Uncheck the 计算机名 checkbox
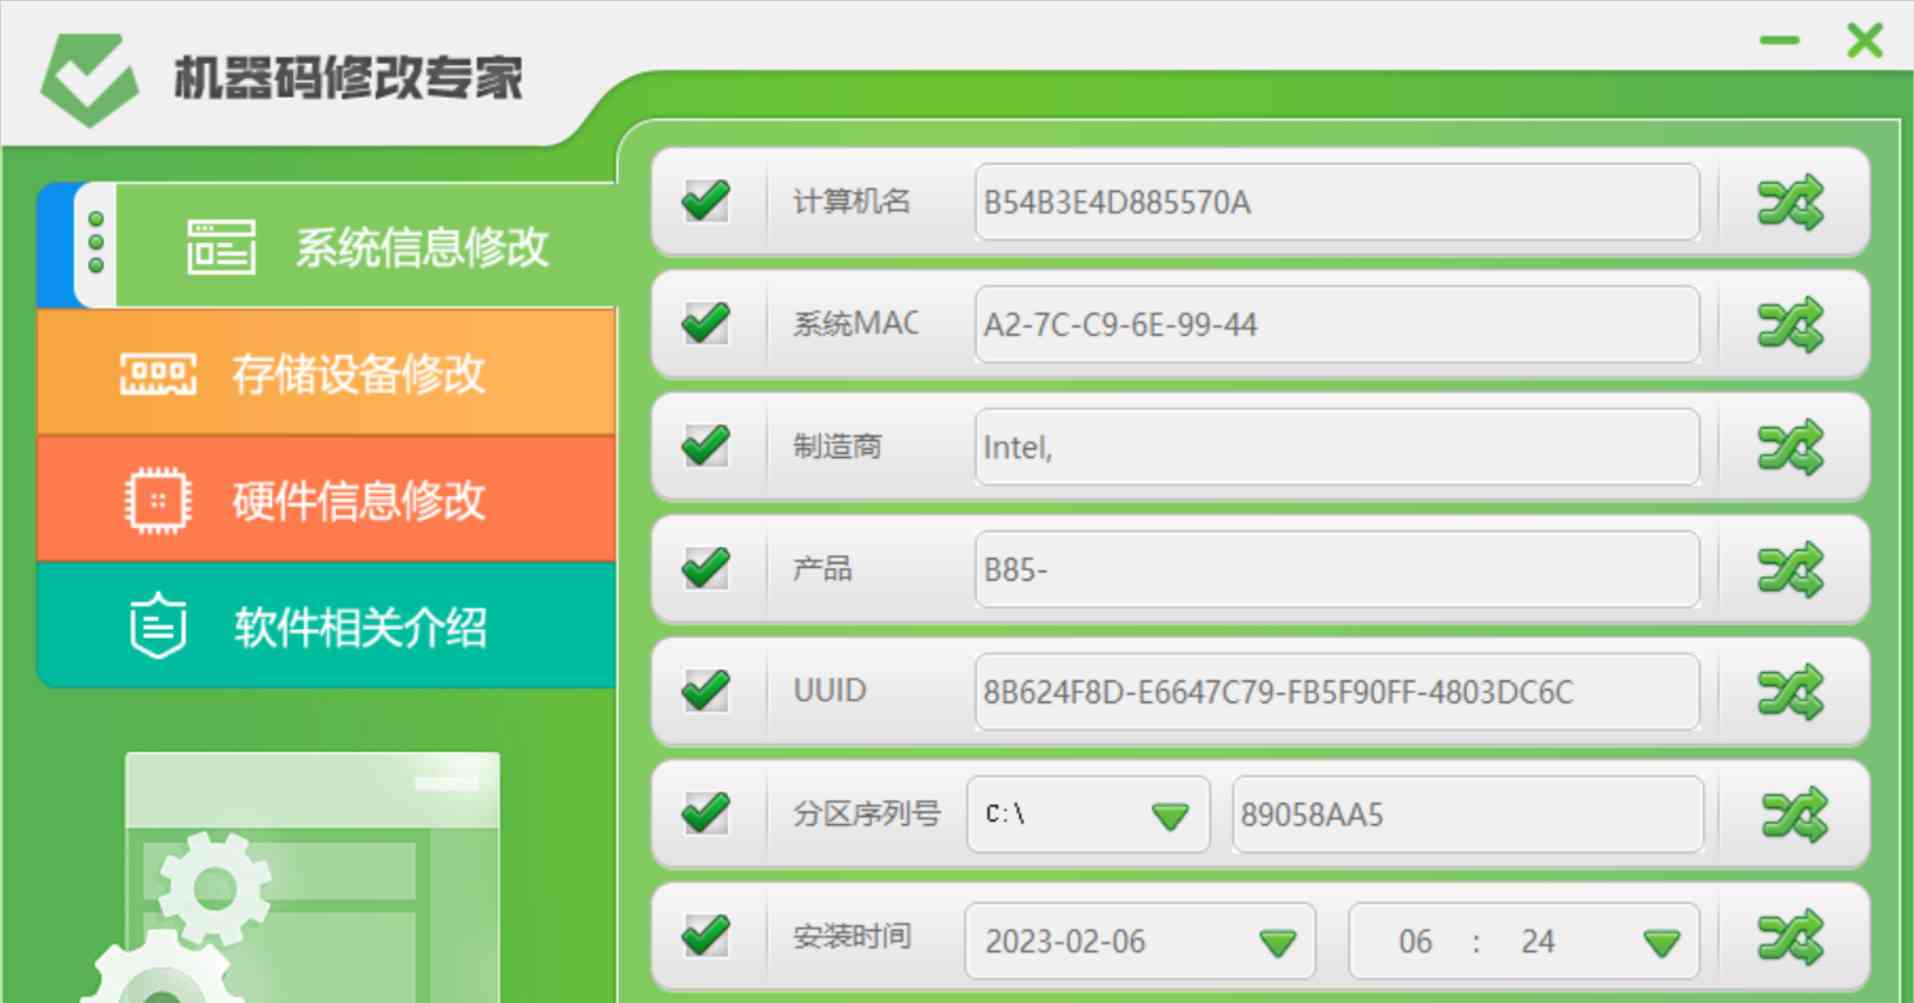This screenshot has height=1003, width=1914. (706, 201)
